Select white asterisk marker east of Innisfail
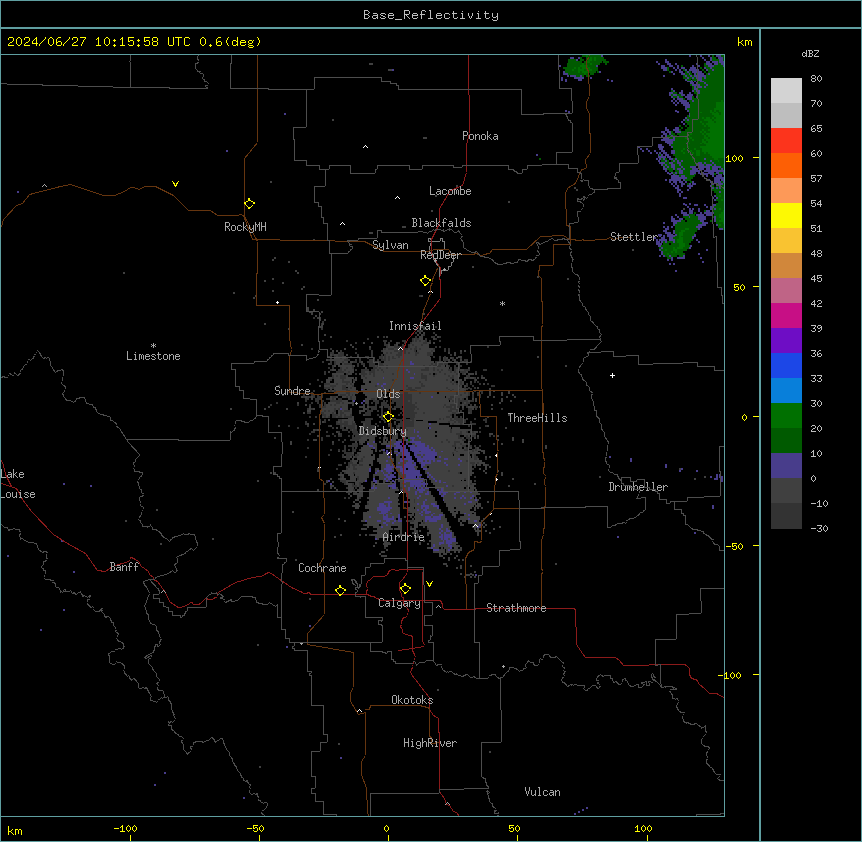 tap(502, 303)
